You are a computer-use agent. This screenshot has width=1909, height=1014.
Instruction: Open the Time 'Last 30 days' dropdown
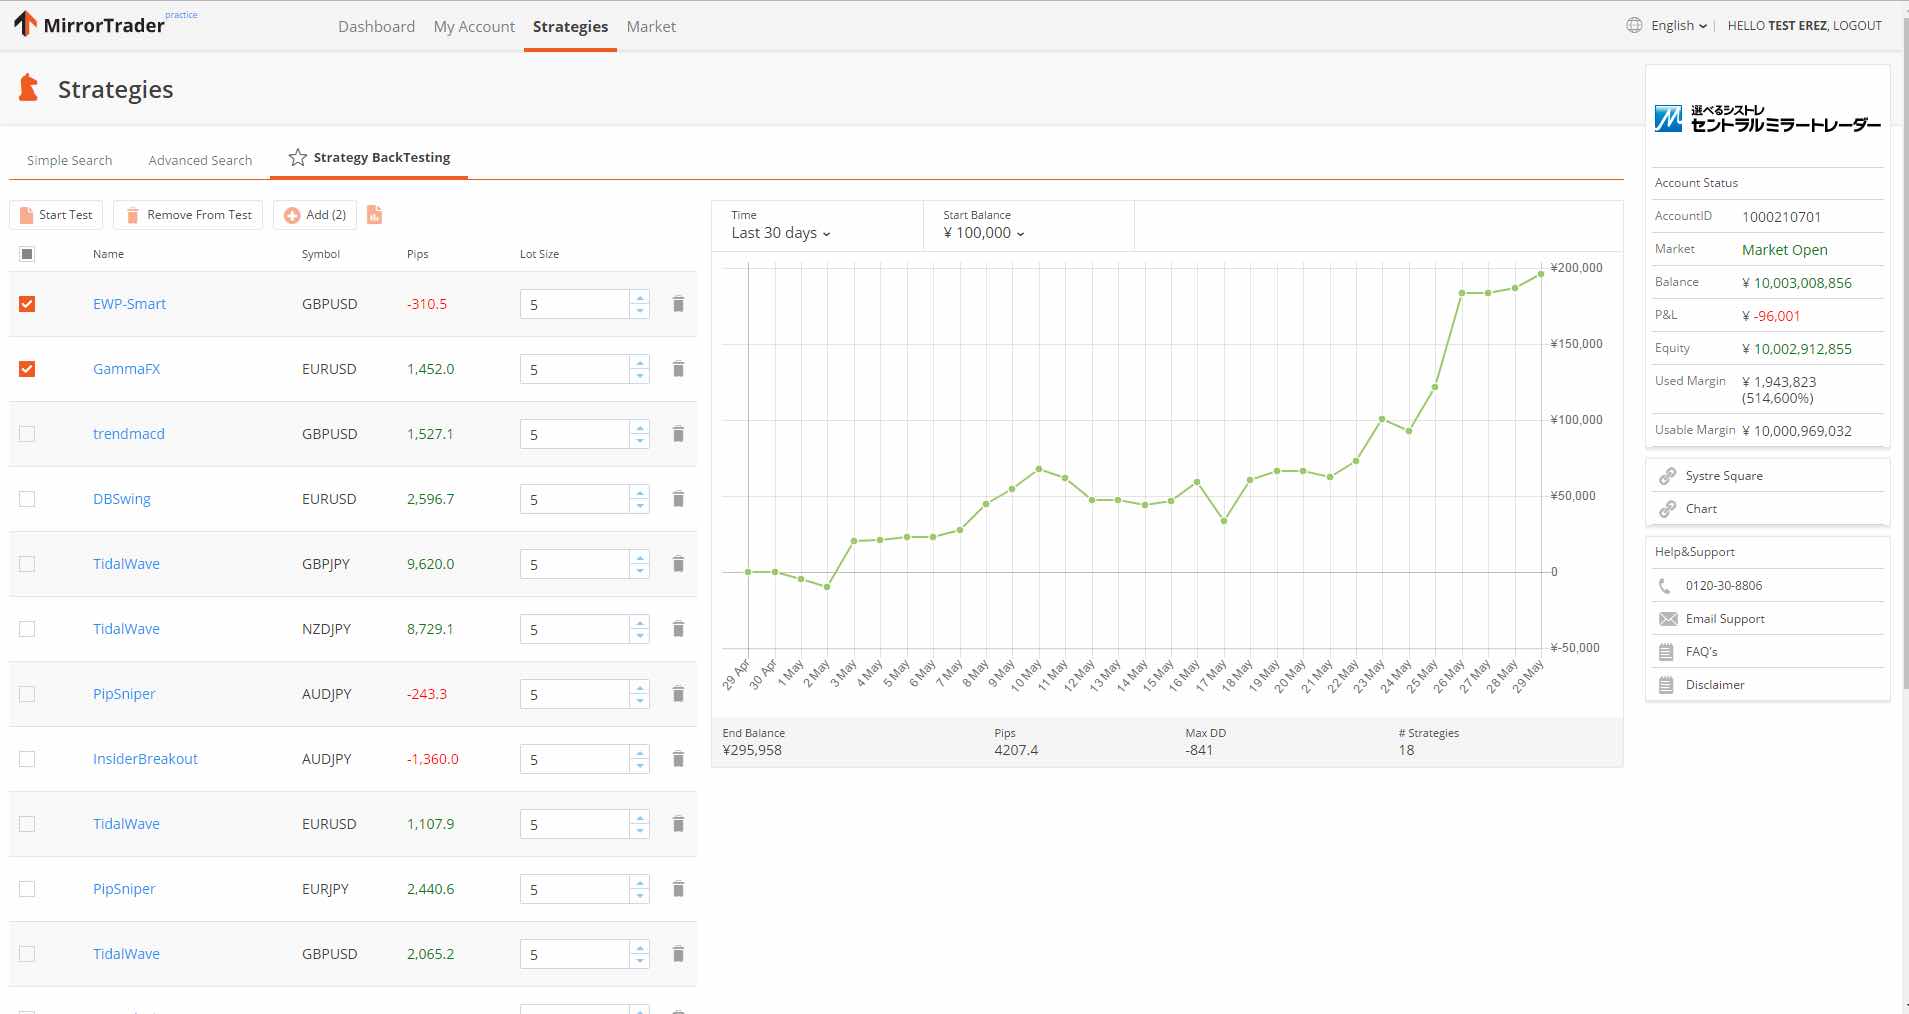(781, 233)
